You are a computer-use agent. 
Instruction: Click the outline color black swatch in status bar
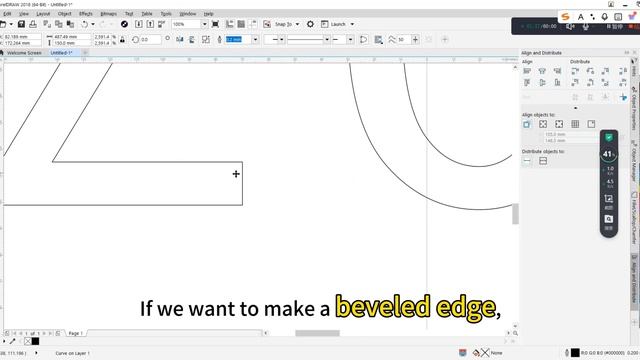575,353
